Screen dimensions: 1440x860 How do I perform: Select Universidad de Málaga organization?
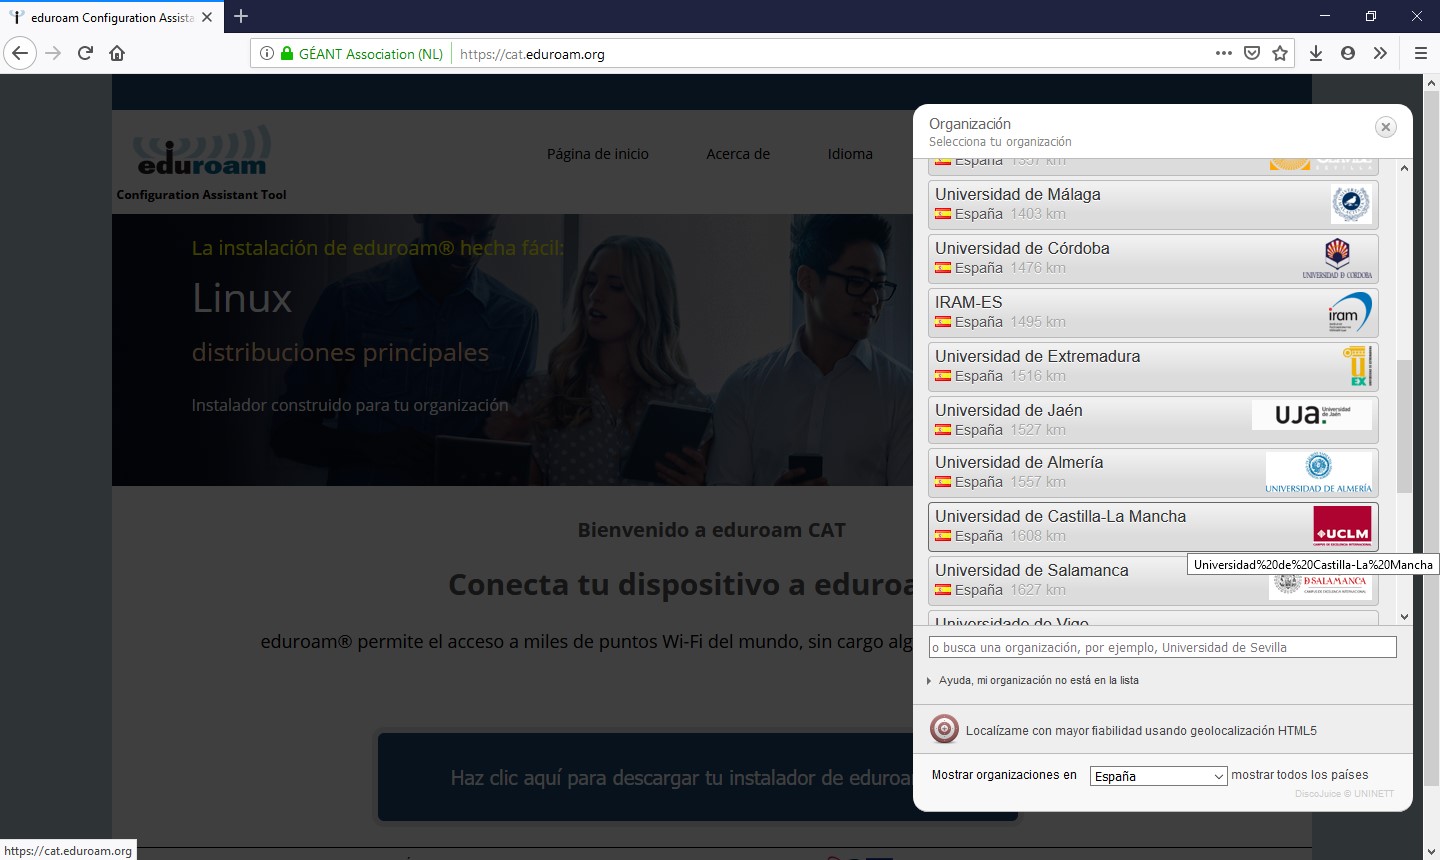(x=1153, y=204)
